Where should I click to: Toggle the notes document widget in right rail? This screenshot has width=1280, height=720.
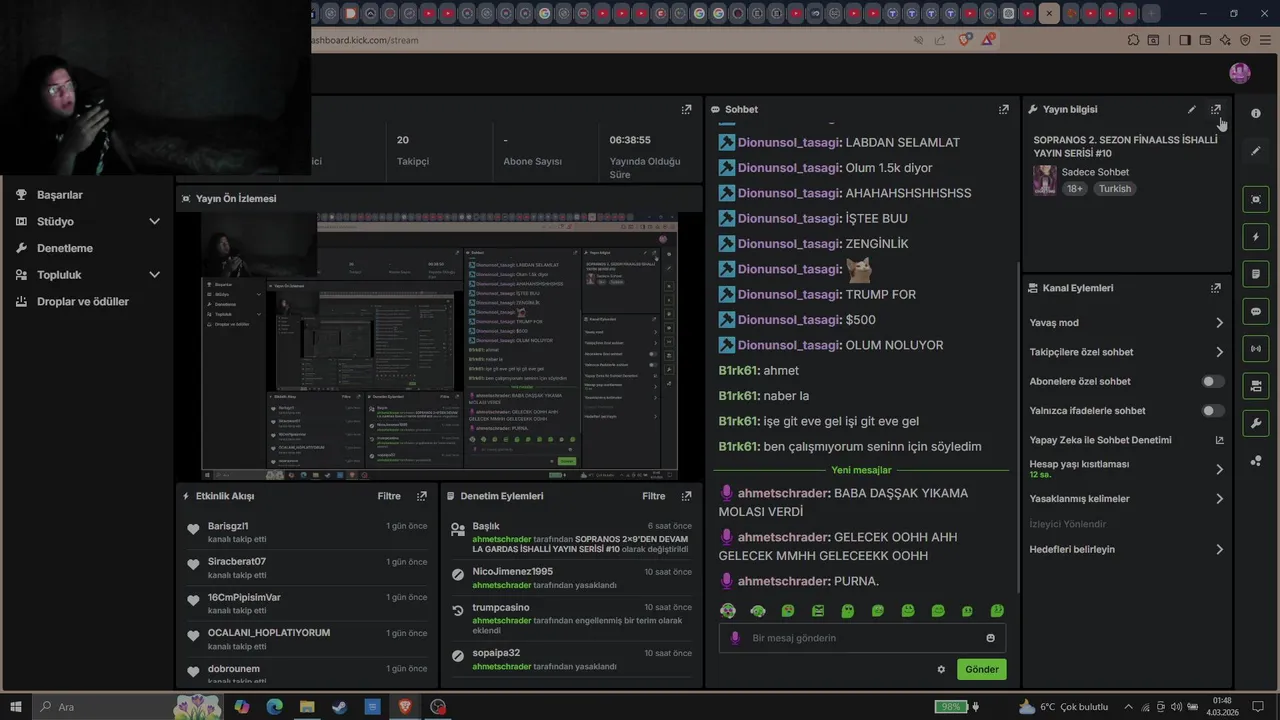(1256, 274)
